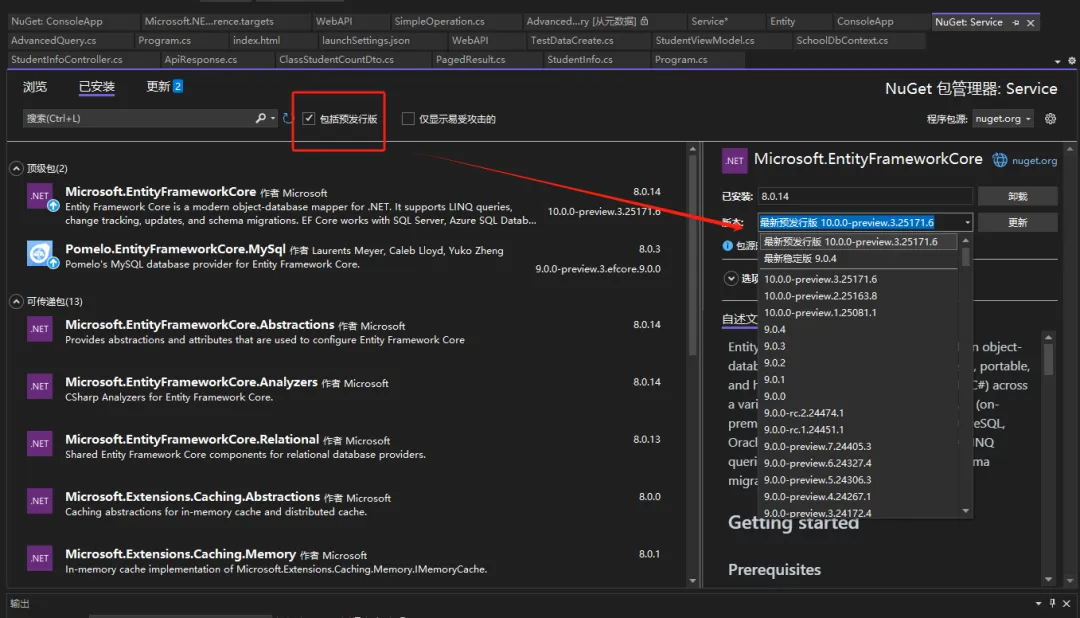Collapse the transitive packages (可传递包) group
This screenshot has width=1080, height=618.
click(x=16, y=301)
